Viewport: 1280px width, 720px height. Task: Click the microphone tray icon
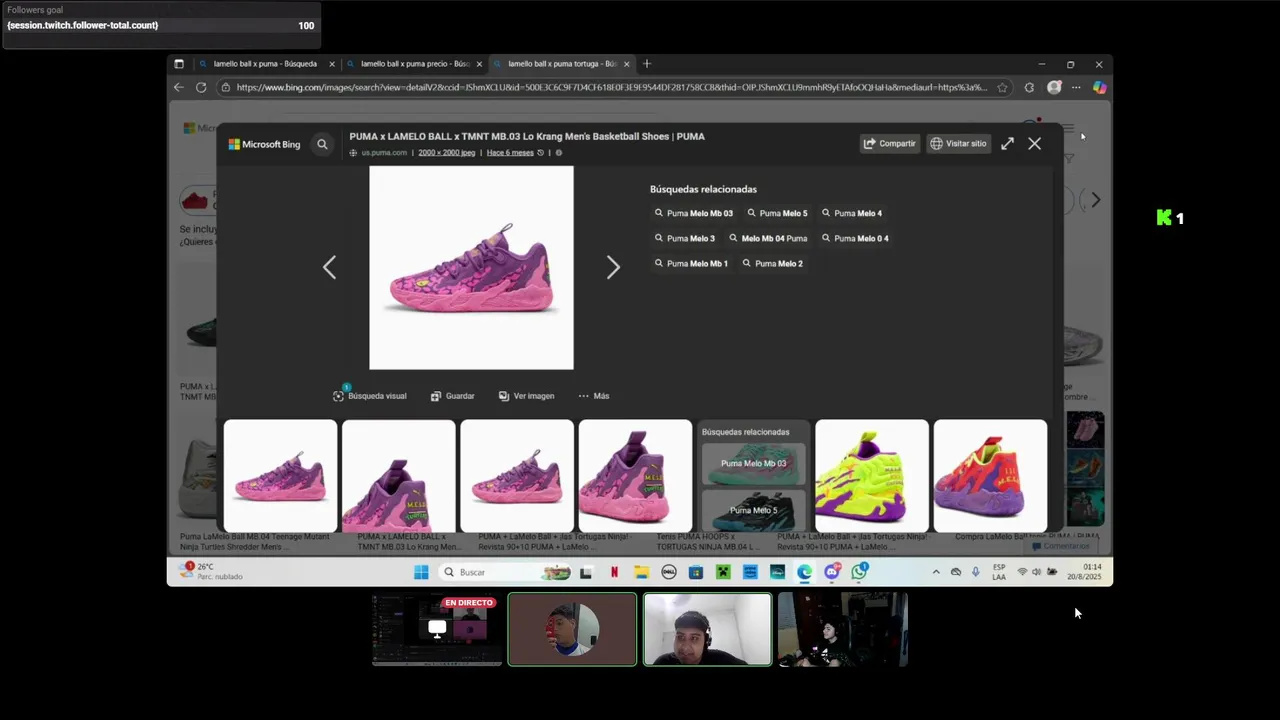coord(975,572)
